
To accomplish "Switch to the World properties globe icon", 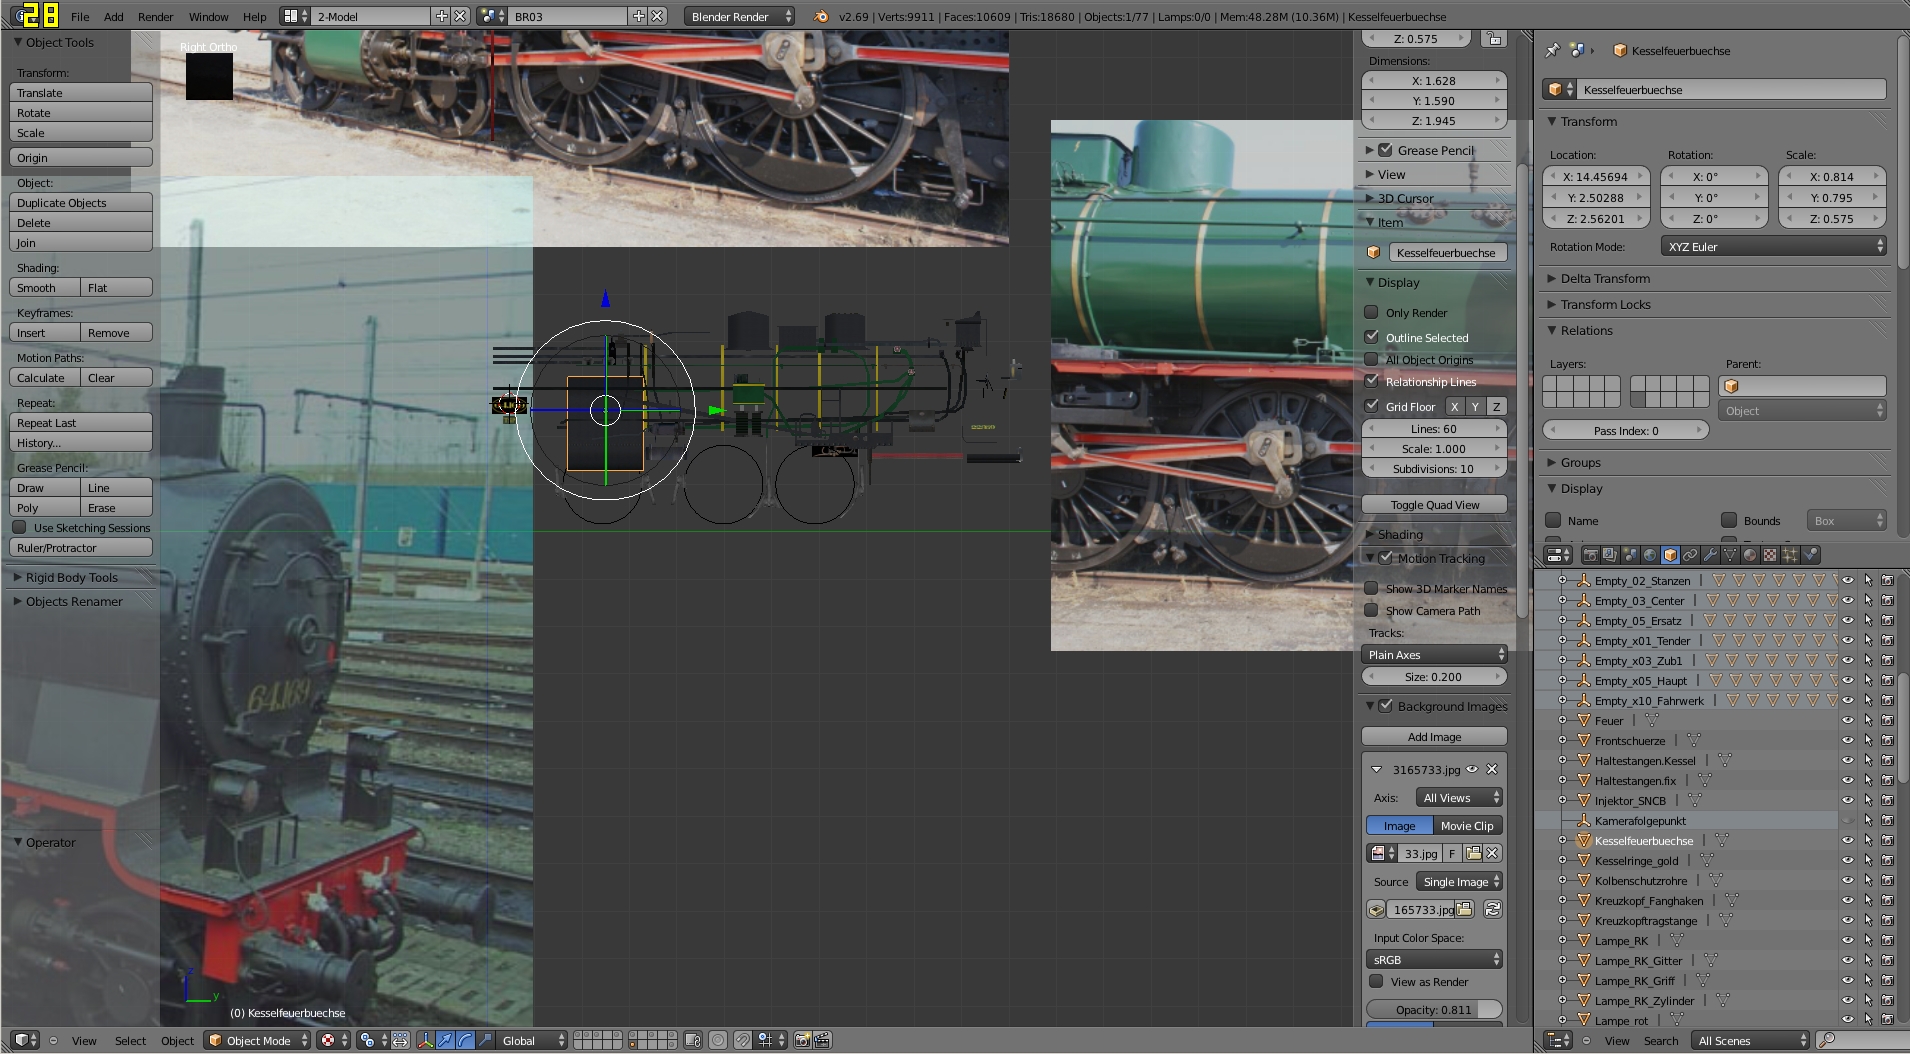I will [1650, 555].
